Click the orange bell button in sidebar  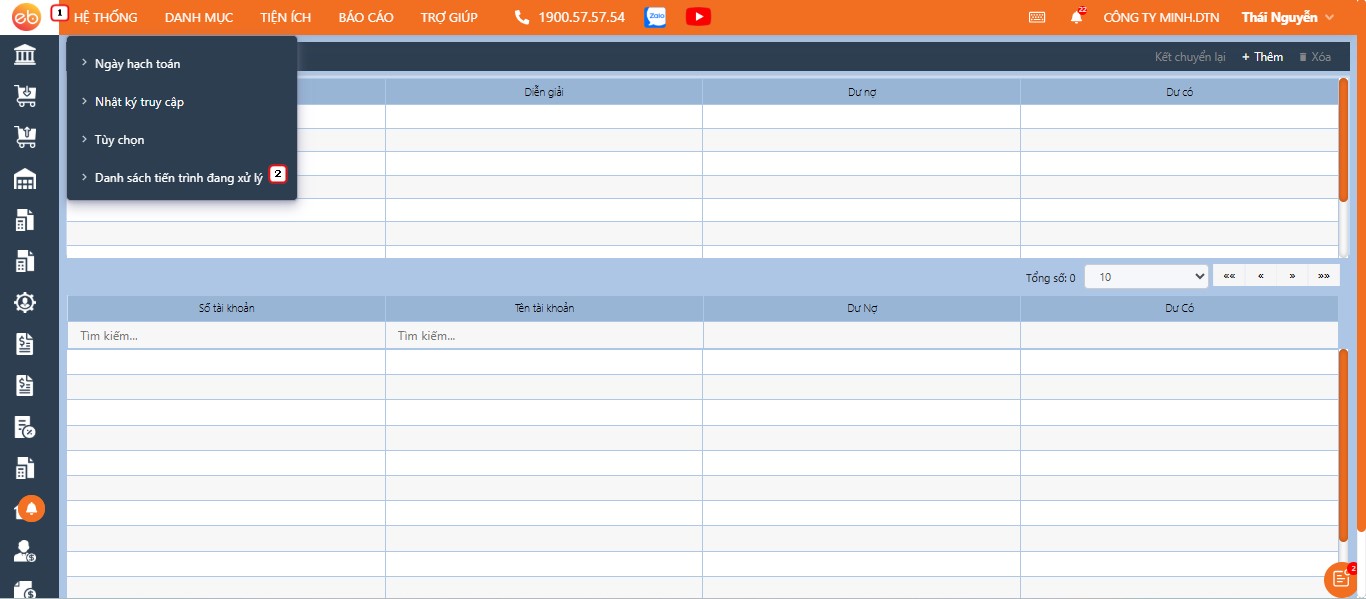tap(31, 509)
